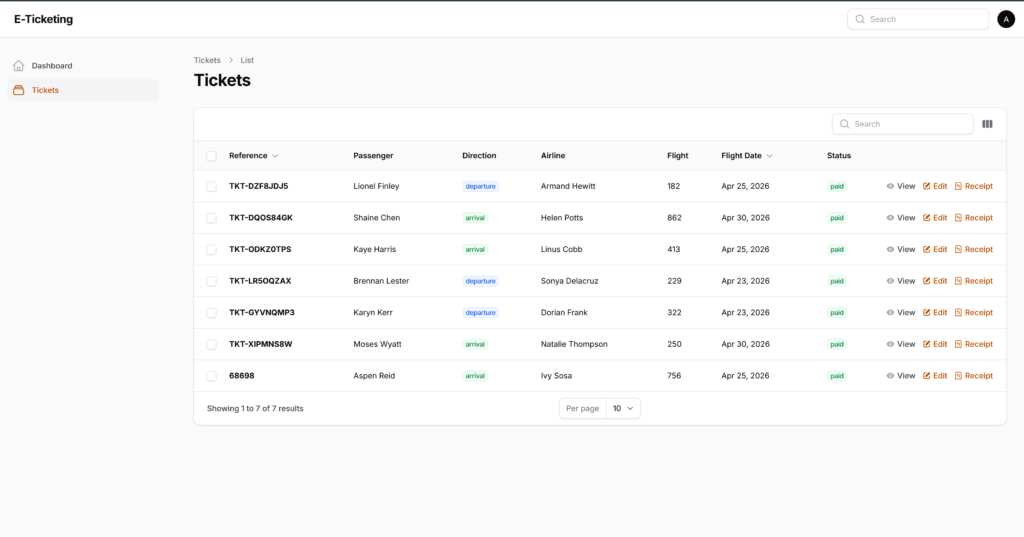Check the TKT-GYVNQMP3 row checkbox
Image resolution: width=1024 pixels, height=537 pixels.
point(212,313)
